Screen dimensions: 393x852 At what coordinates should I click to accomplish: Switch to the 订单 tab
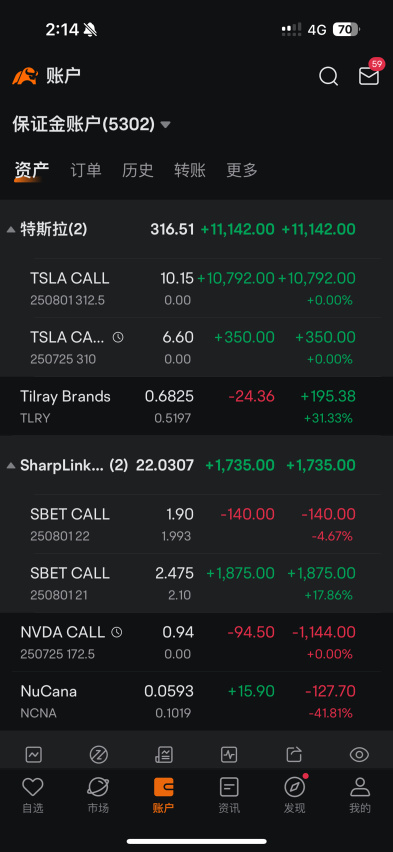click(86, 170)
